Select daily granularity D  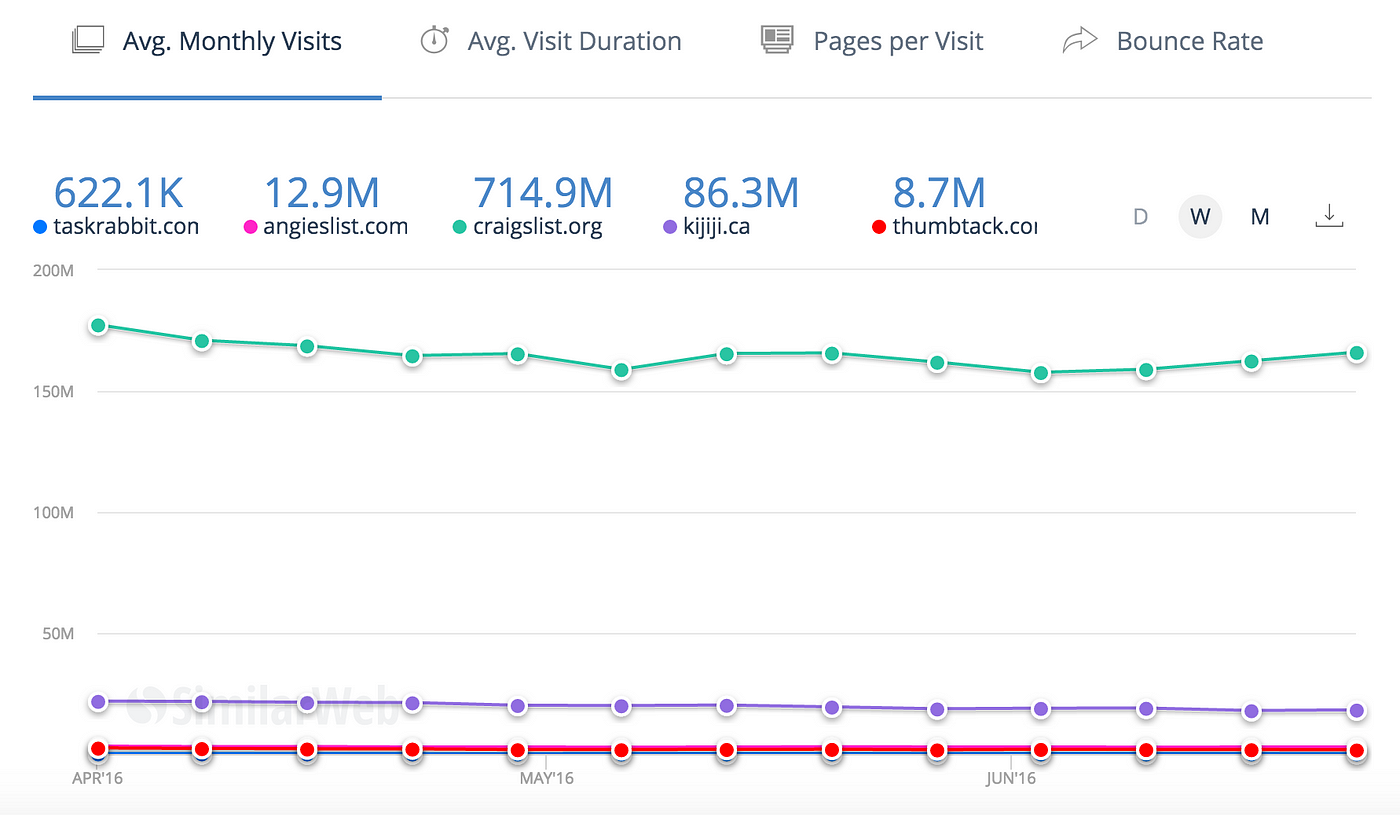(1140, 217)
